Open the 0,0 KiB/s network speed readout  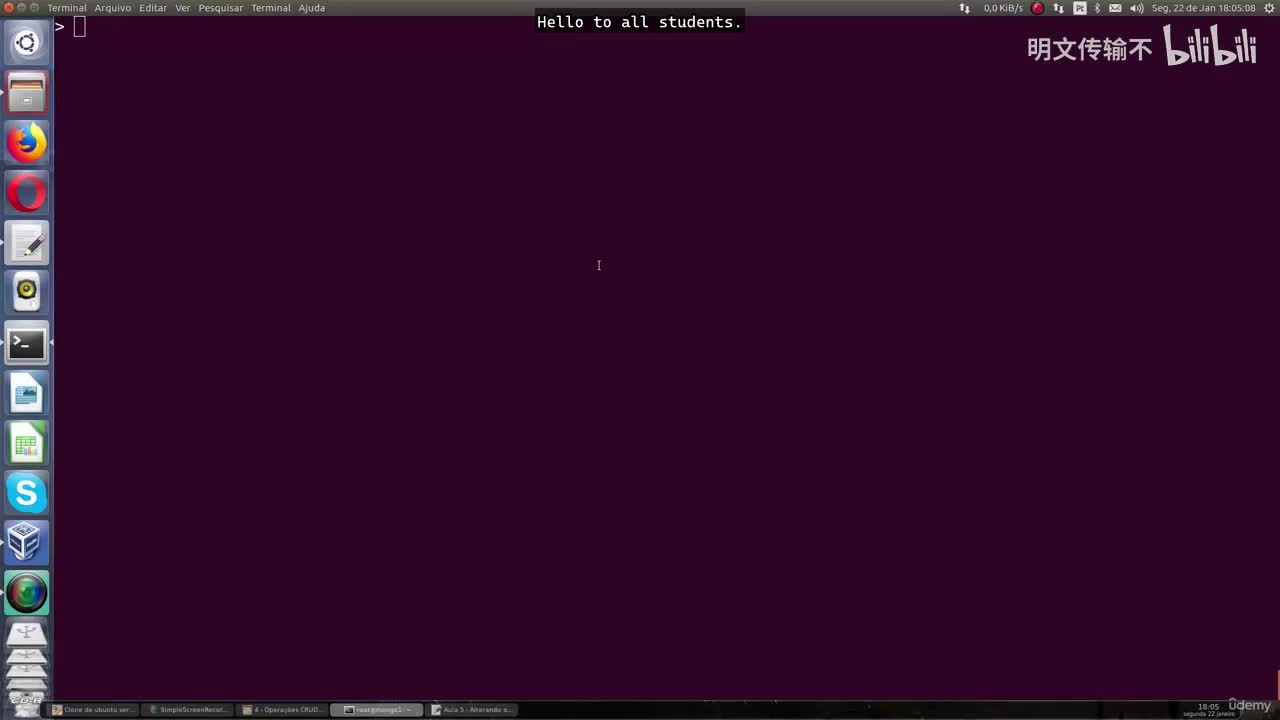pos(1003,8)
